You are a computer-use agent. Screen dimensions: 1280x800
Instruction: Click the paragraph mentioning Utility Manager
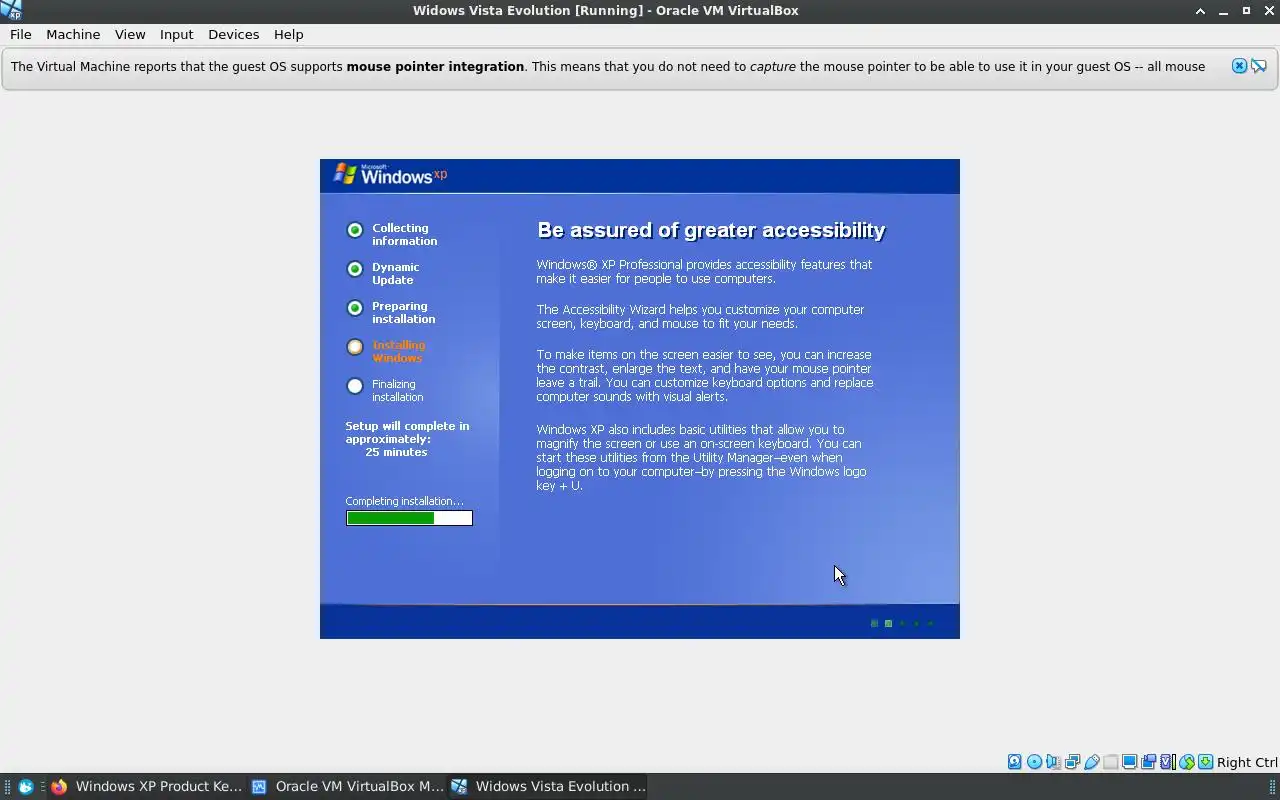click(701, 457)
